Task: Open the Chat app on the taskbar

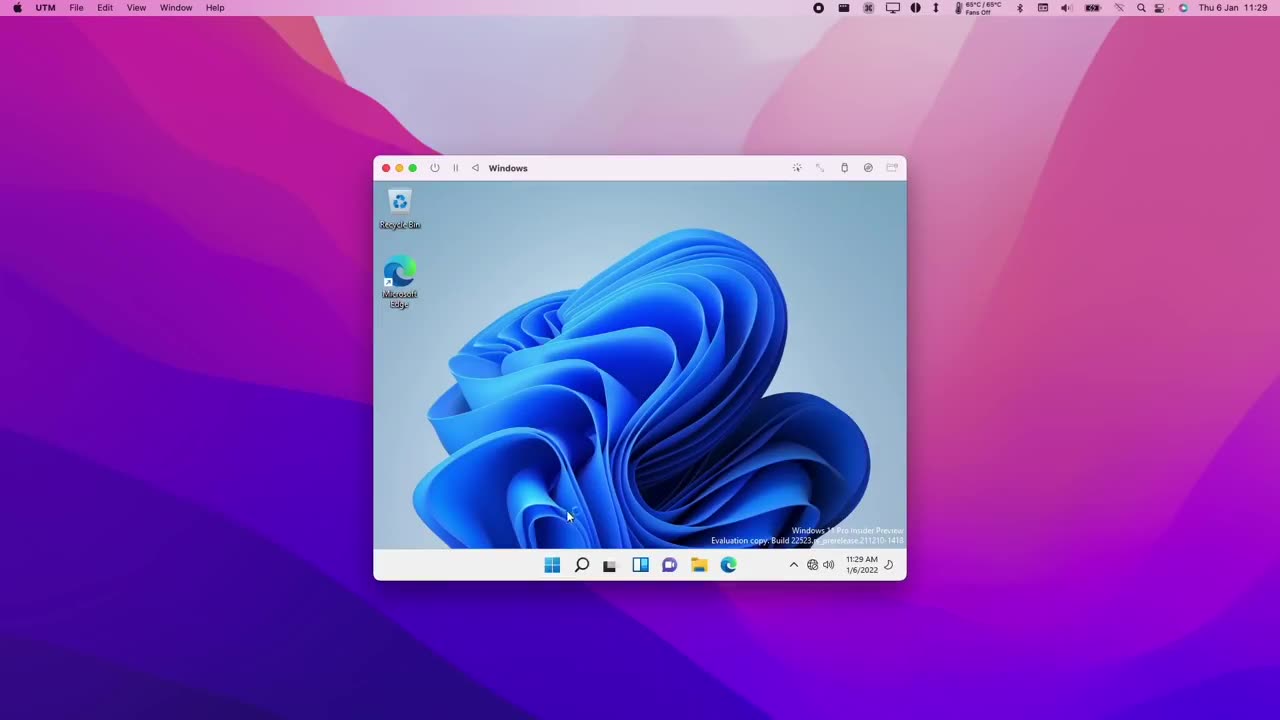Action: click(670, 565)
